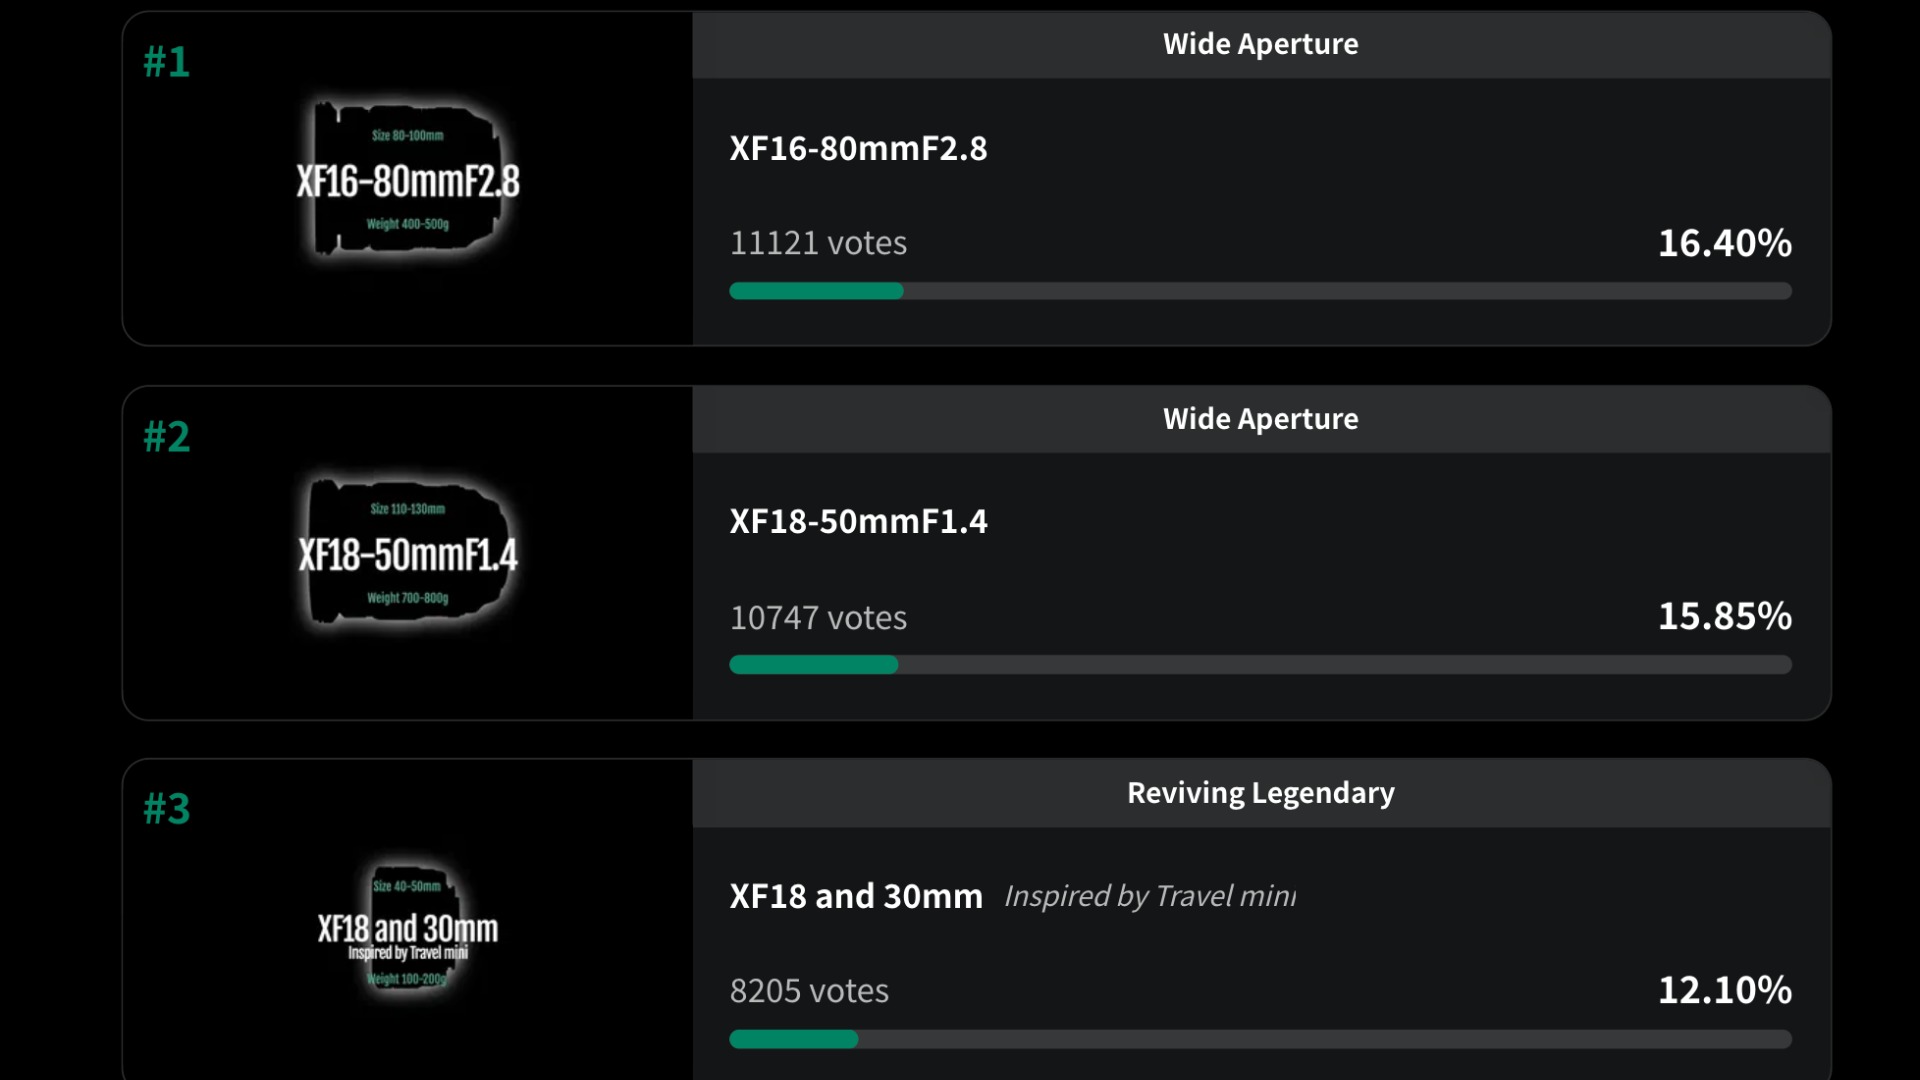This screenshot has height=1080, width=1920.
Task: Click the XF16-80mmF2.8 lens image
Action: [408, 180]
